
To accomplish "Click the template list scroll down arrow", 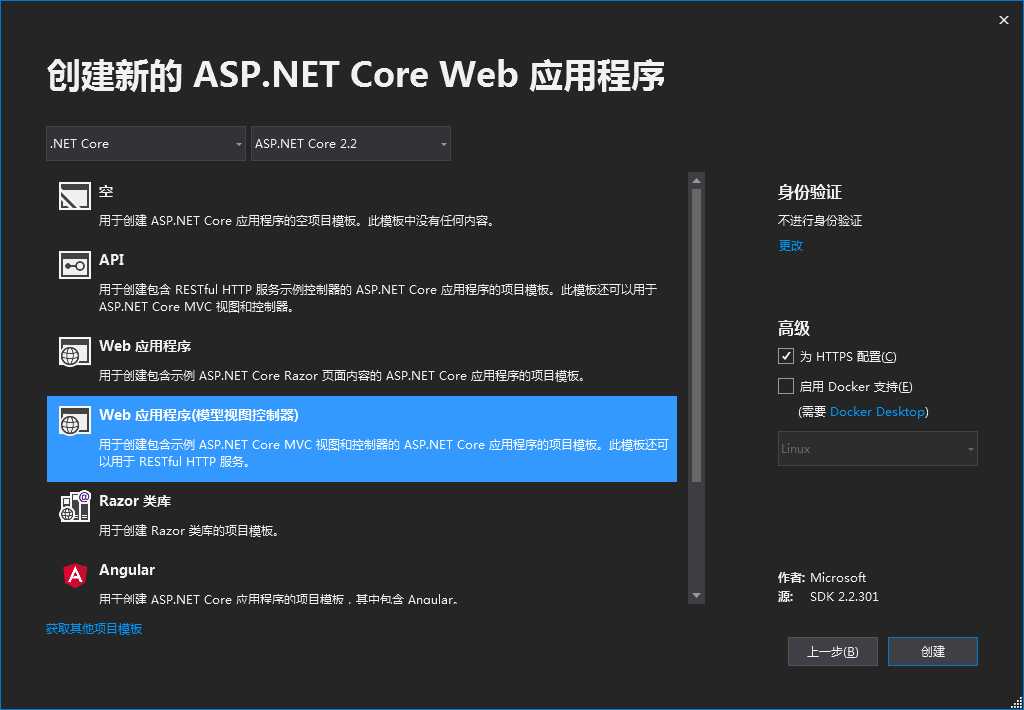I will pos(696,595).
